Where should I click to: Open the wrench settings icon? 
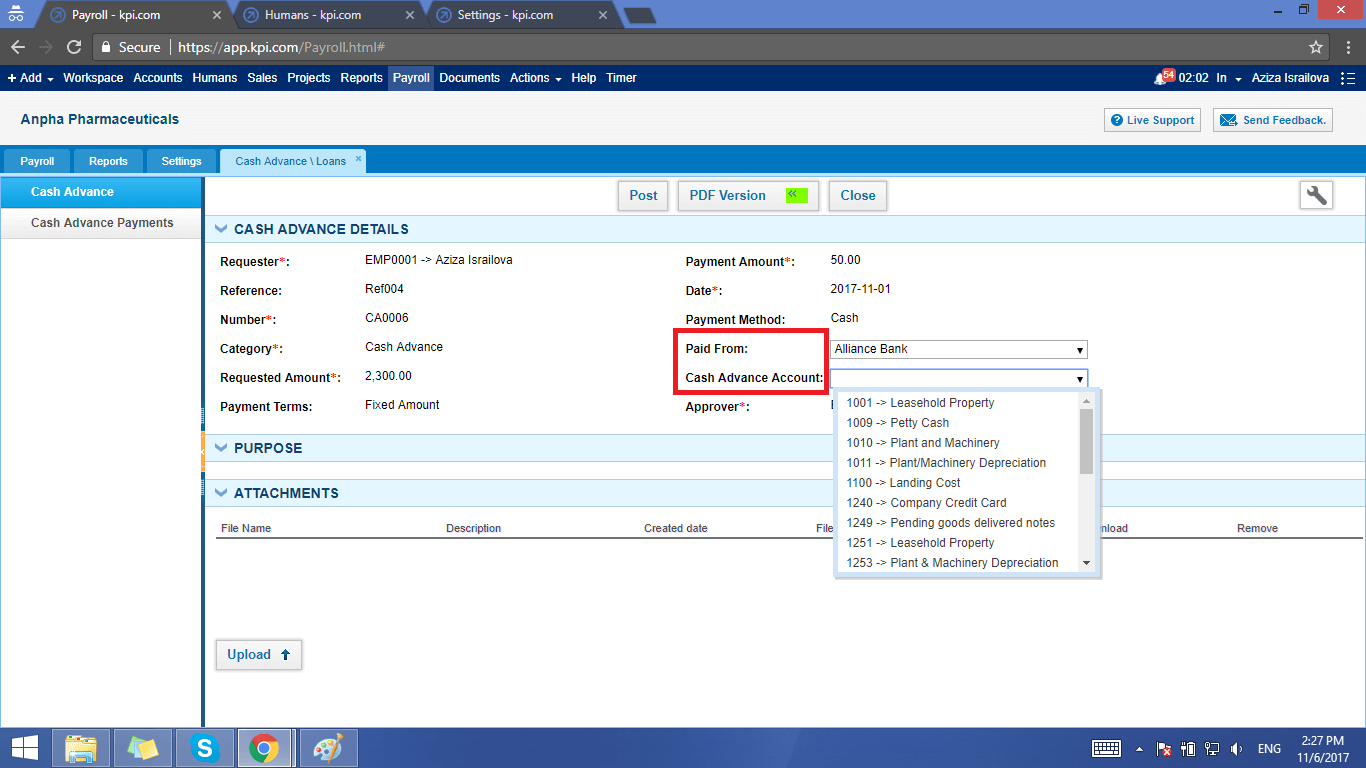pos(1317,195)
